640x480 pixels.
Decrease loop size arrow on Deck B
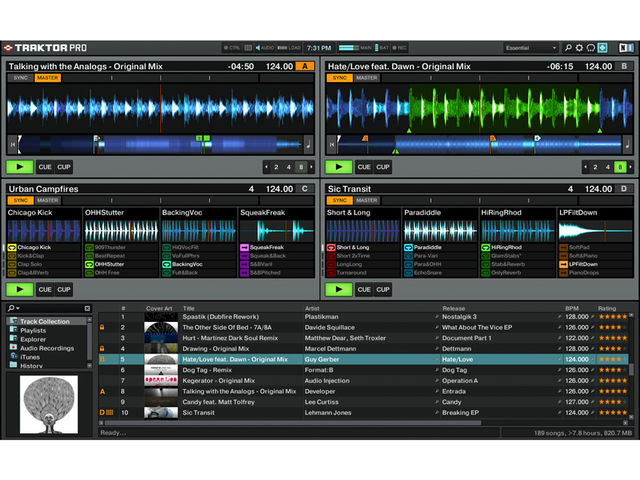pos(586,167)
